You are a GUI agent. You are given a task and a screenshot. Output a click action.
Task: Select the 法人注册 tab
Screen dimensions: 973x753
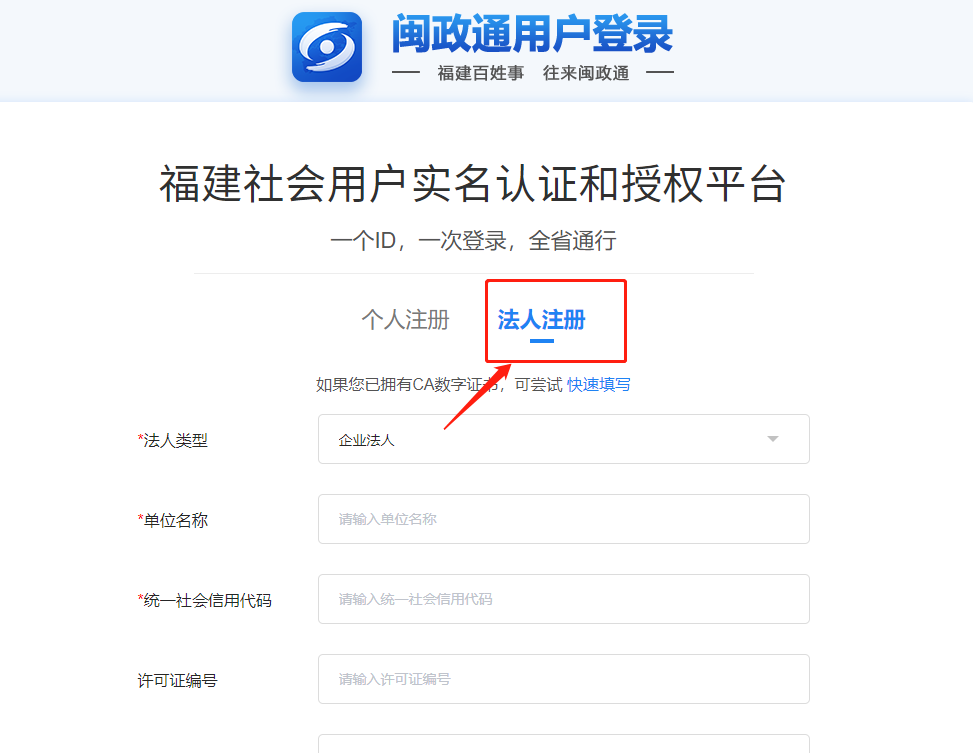541,320
